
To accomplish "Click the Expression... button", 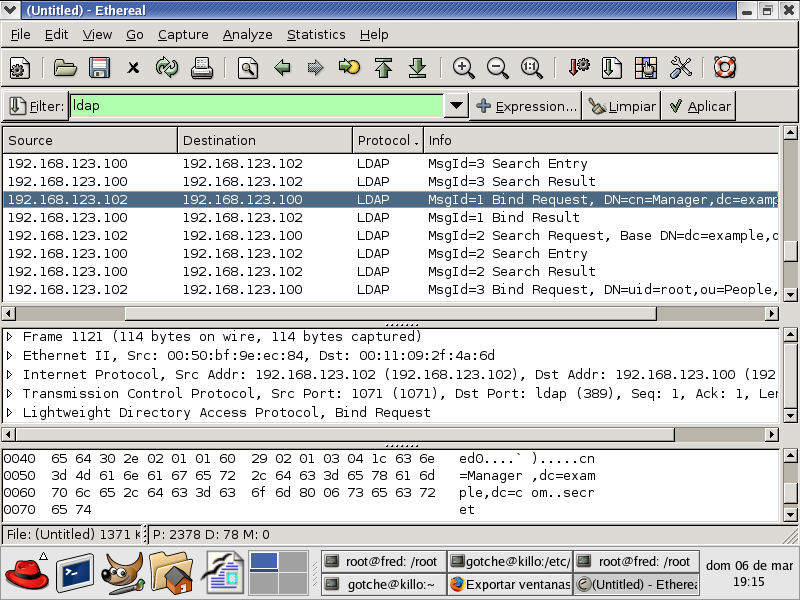I will [526, 106].
